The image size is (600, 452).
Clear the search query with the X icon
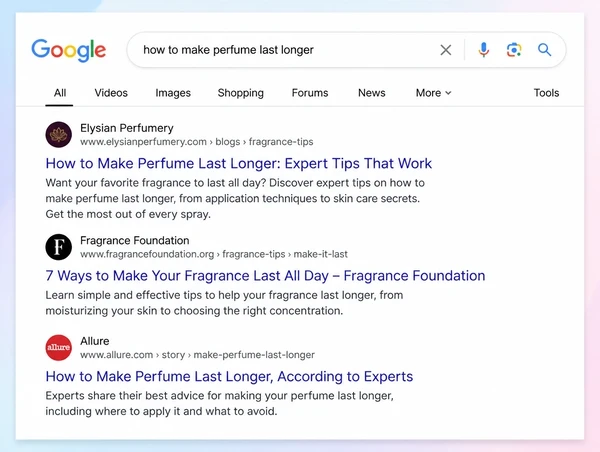click(445, 50)
